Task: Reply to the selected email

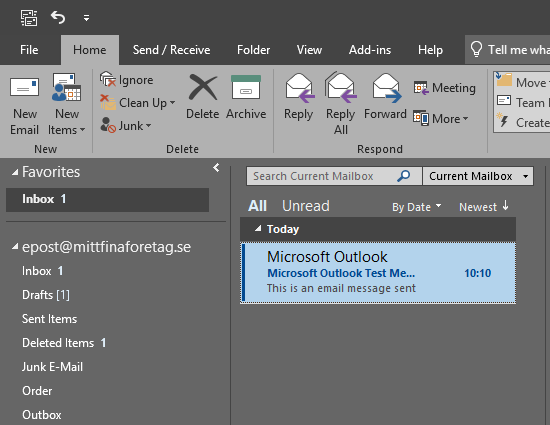Action: tap(299, 97)
